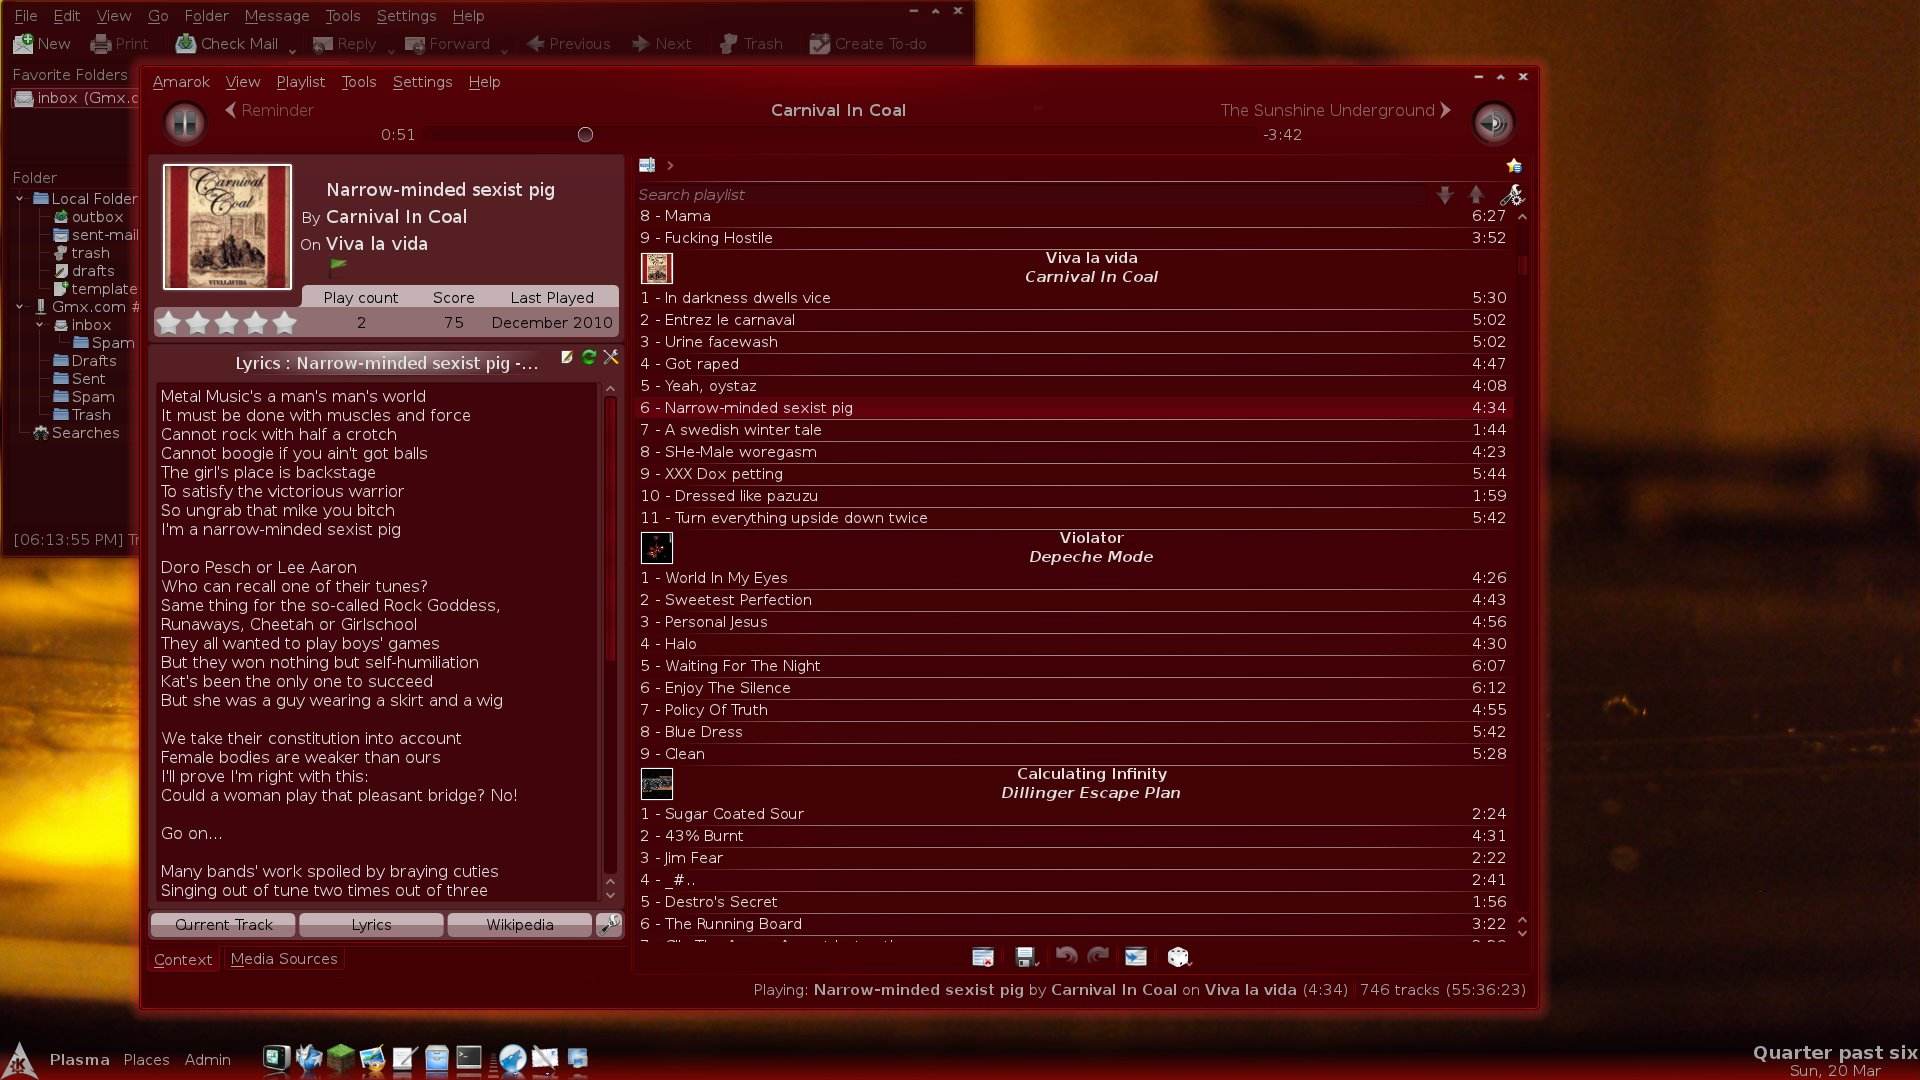Click the Carnival In Coal album cover

(x=227, y=227)
